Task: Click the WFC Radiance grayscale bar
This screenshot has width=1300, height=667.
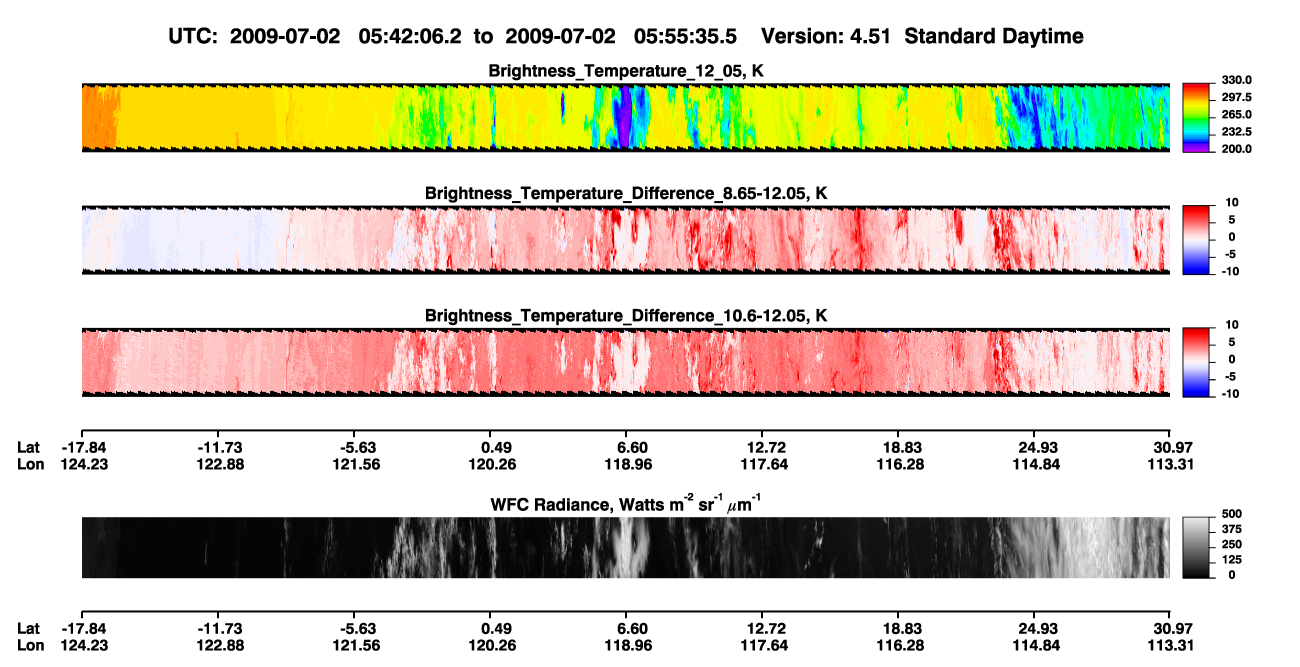Action: point(1197,547)
